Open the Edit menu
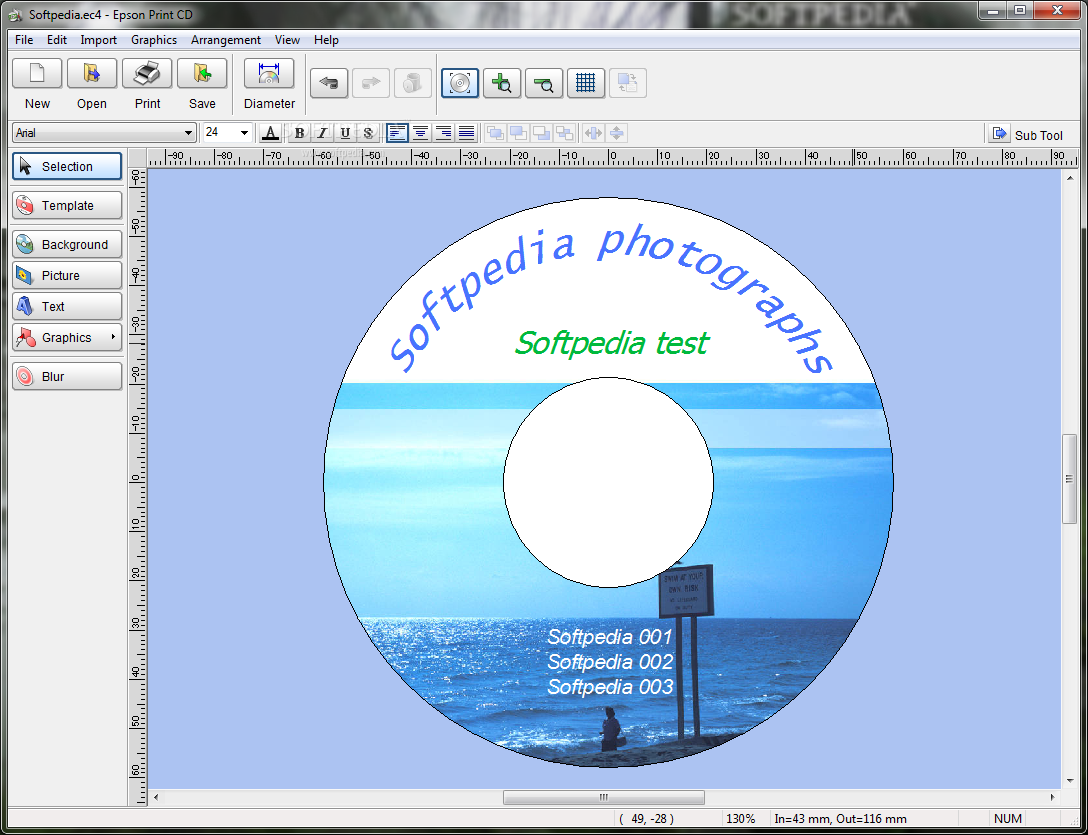This screenshot has width=1088, height=835. pos(57,40)
